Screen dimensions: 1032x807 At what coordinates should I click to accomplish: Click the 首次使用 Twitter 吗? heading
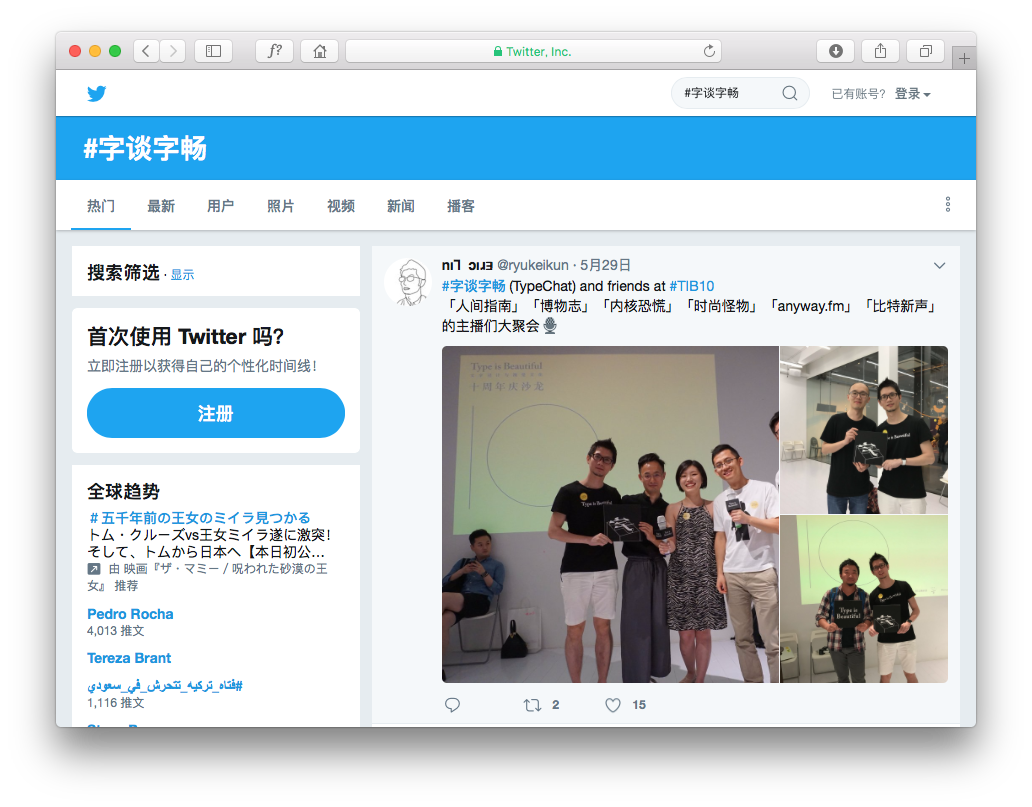click(186, 336)
